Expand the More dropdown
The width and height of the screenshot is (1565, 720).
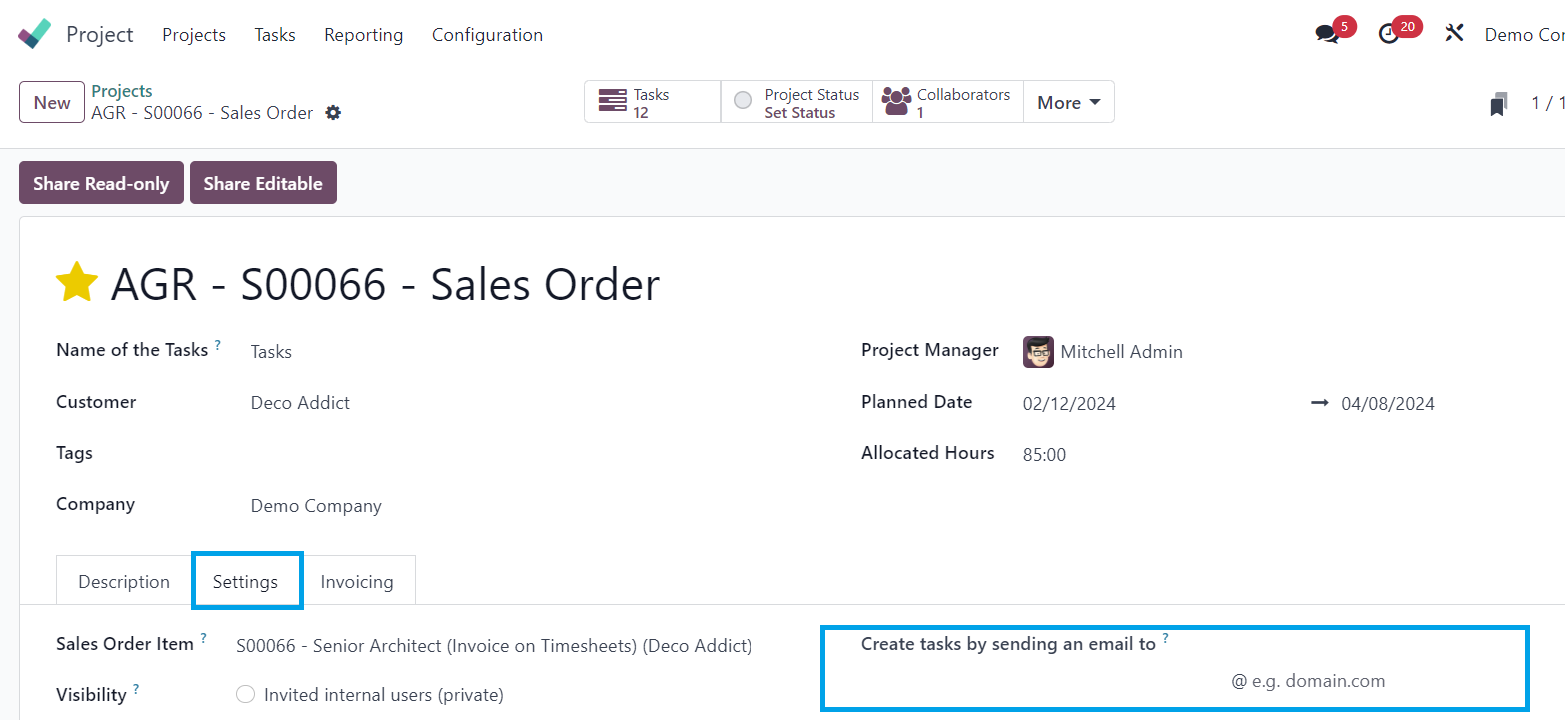click(1068, 102)
